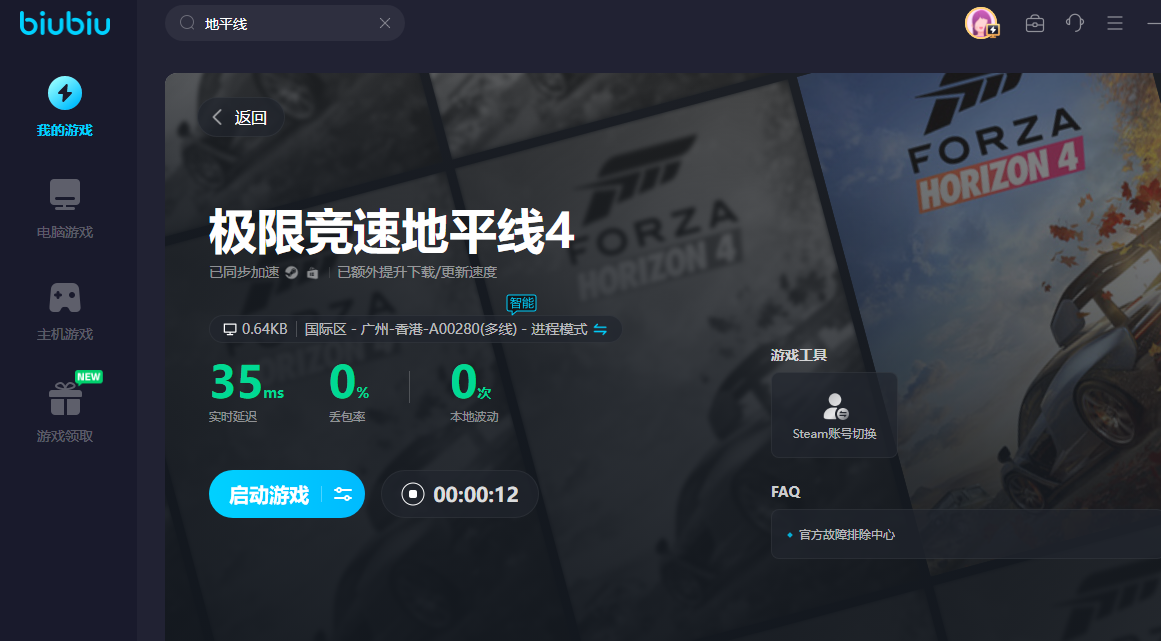
Task: Click the biubiu logo
Action: (65, 23)
